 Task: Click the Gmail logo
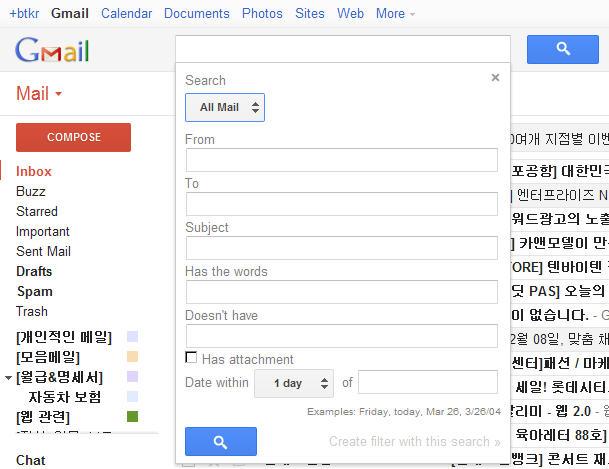(x=52, y=50)
